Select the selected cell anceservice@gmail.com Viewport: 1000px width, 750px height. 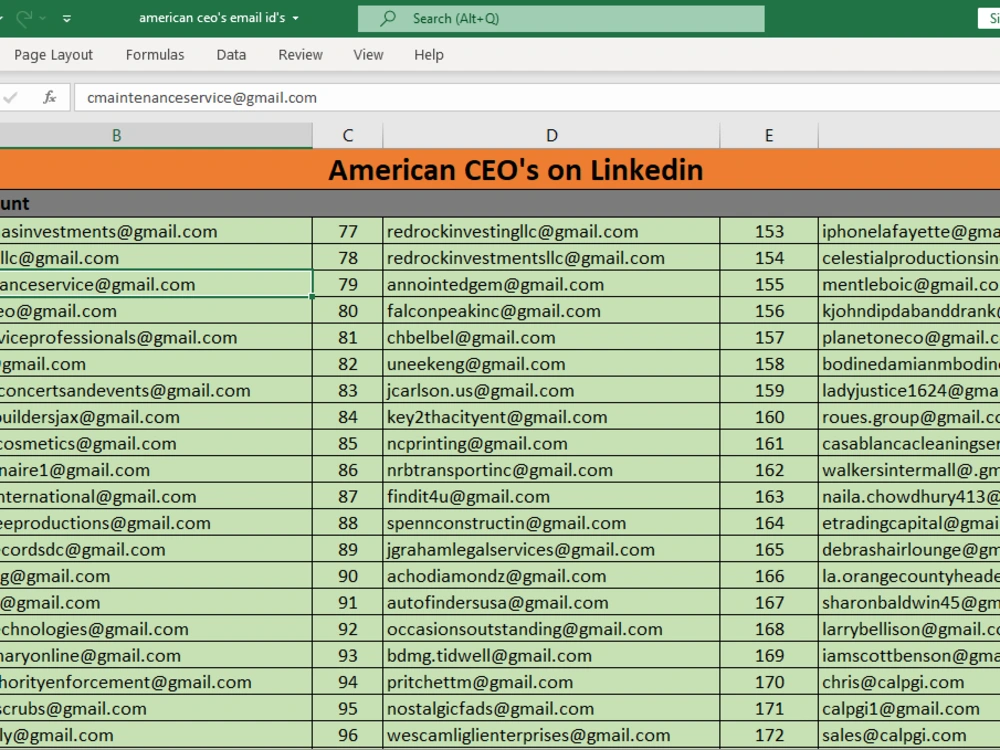(156, 284)
